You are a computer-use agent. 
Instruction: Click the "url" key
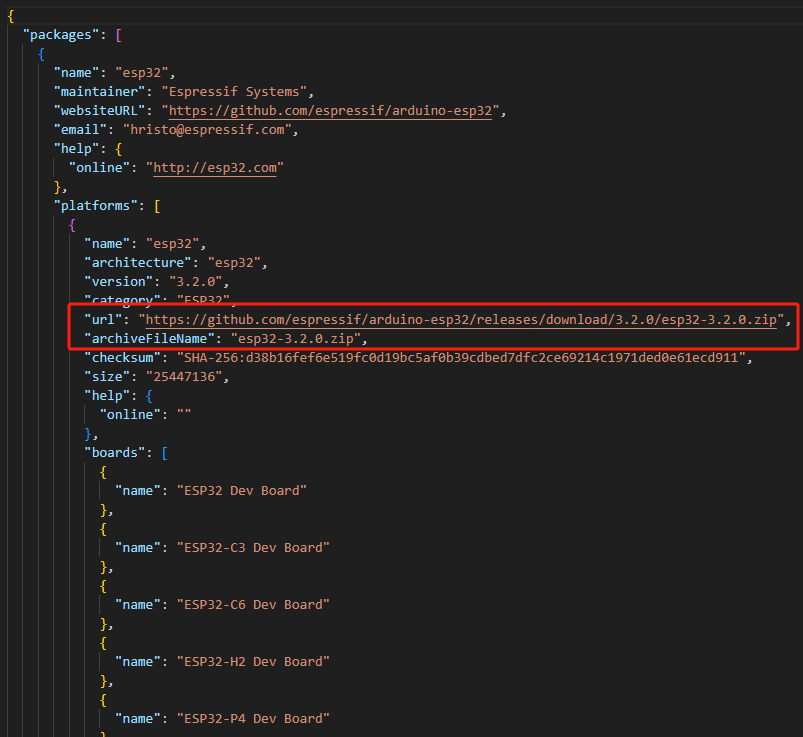coord(103,320)
